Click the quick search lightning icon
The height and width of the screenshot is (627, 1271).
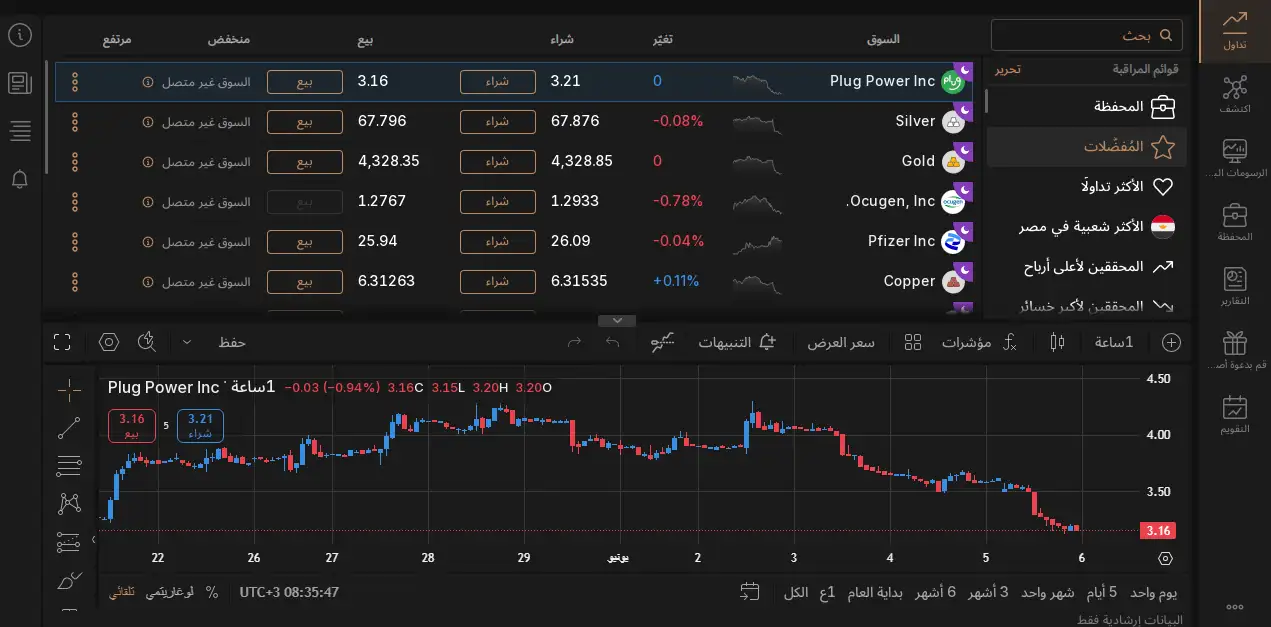point(147,342)
